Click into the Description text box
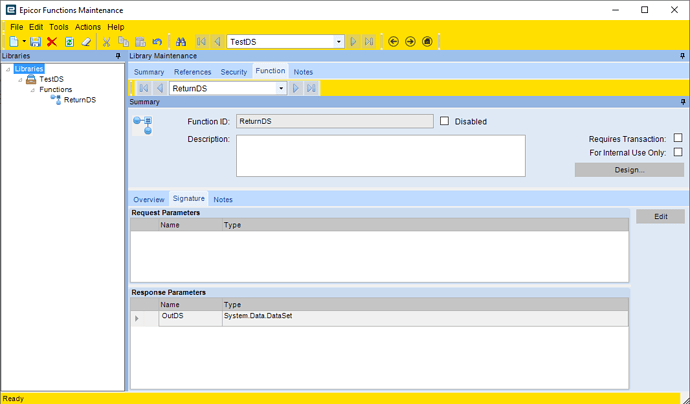 click(381, 156)
